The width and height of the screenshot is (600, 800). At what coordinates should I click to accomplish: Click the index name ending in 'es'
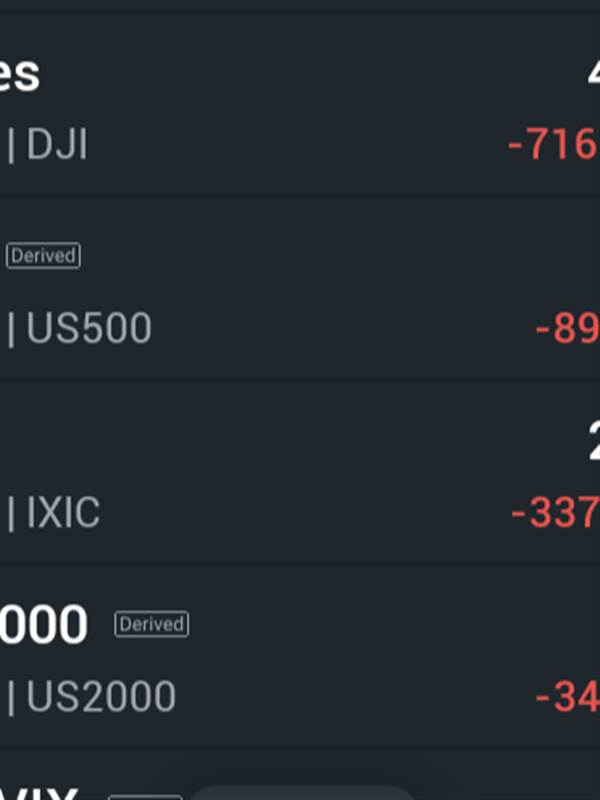pos(19,74)
